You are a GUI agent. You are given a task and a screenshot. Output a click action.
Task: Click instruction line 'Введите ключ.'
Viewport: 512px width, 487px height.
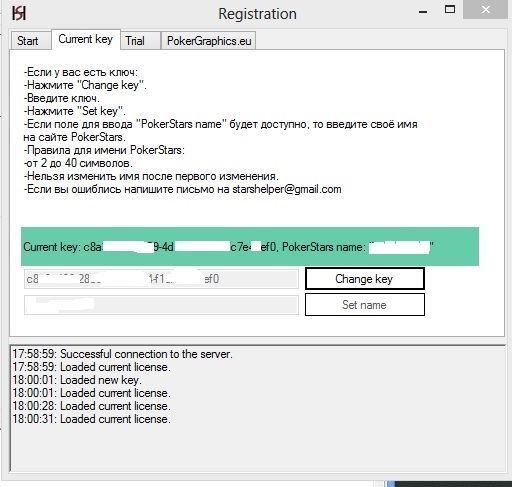(62, 98)
